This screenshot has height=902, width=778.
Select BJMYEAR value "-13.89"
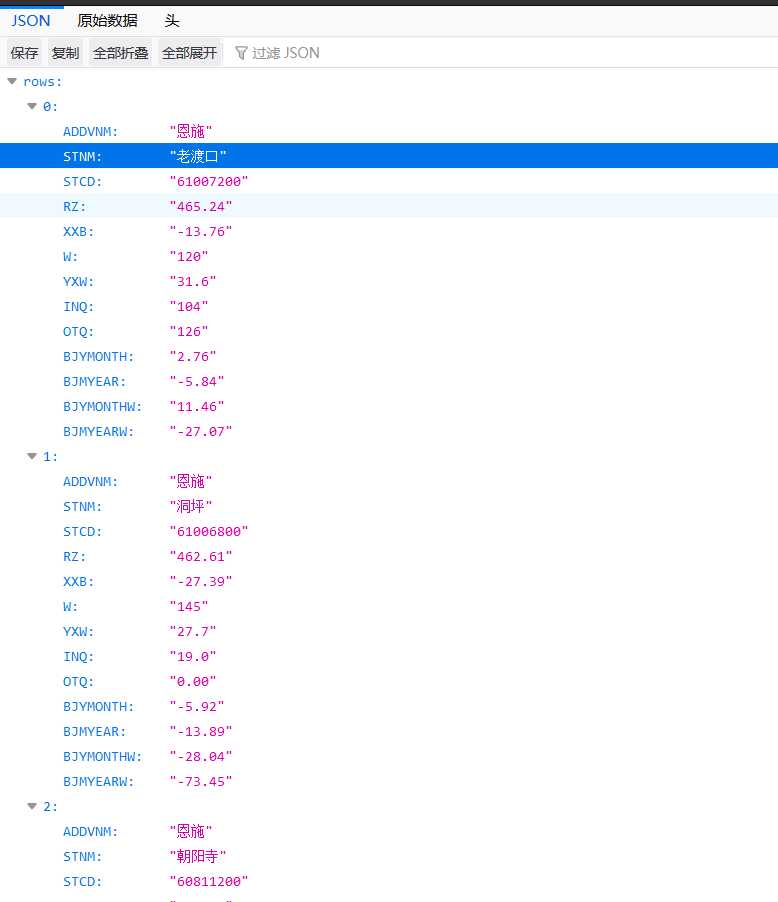pos(200,731)
